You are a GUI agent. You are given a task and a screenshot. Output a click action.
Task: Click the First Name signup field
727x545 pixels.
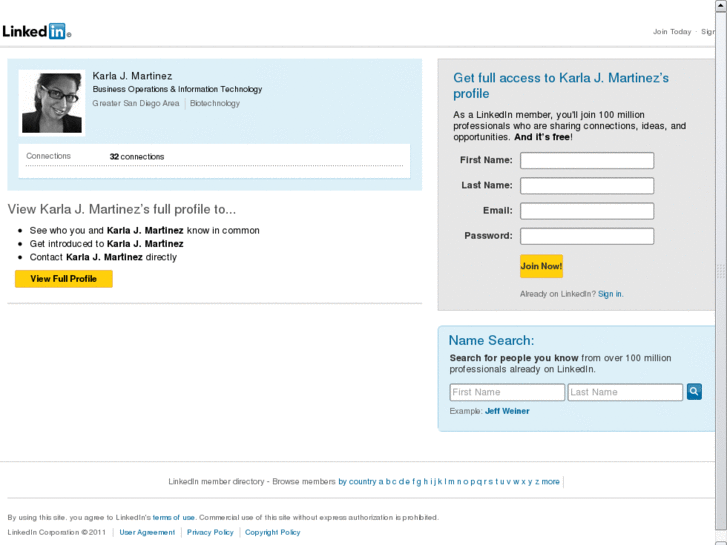587,160
